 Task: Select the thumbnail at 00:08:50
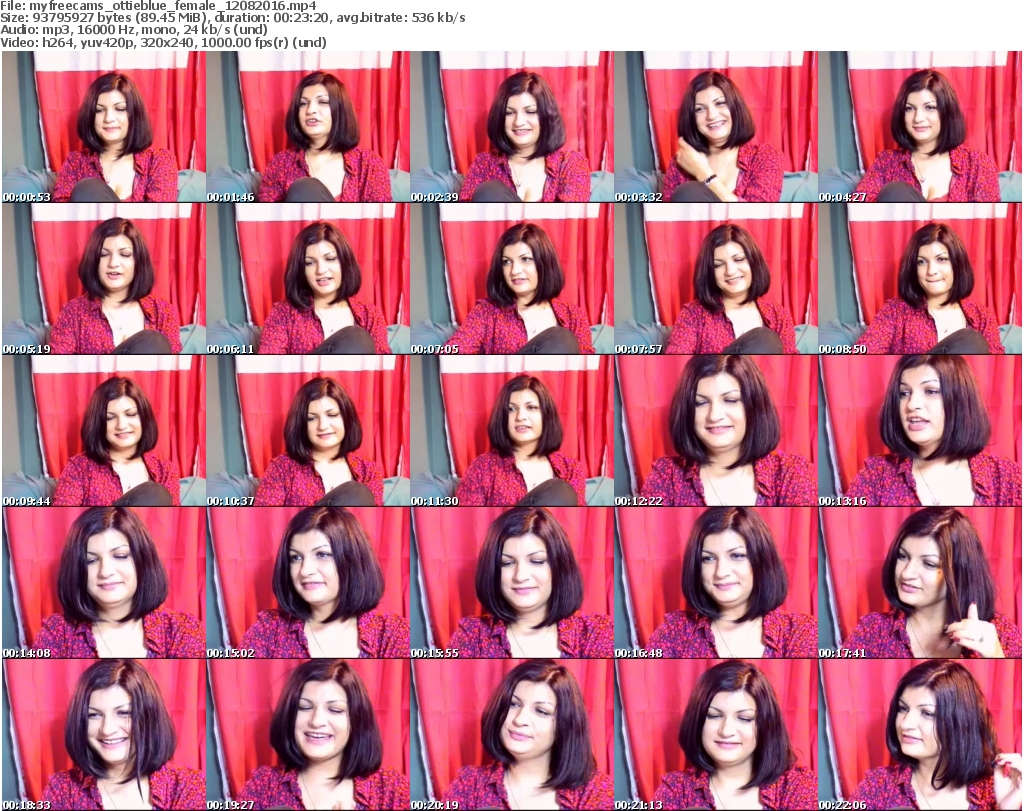click(x=920, y=279)
